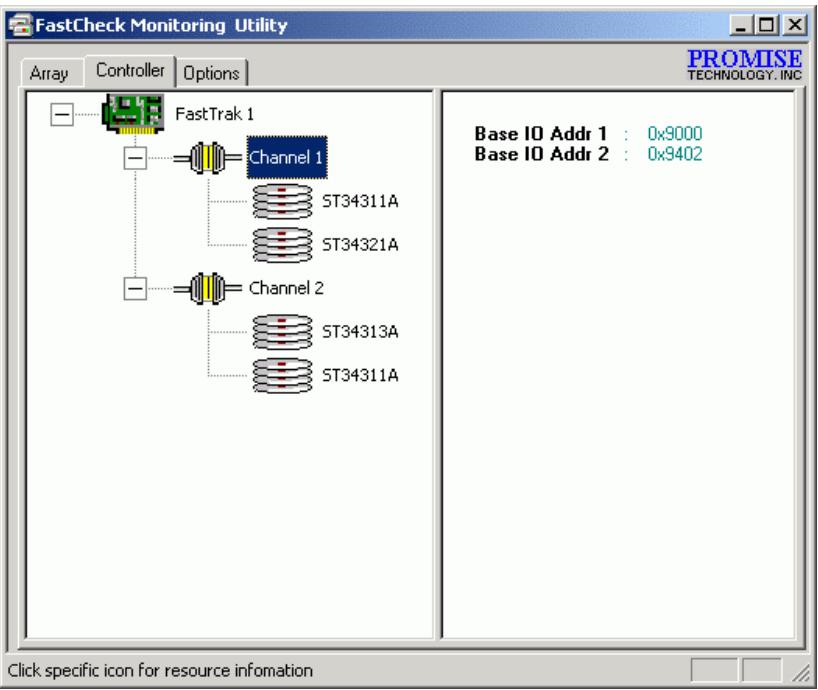
Task: Open the Options tab
Action: pyautogui.click(x=211, y=73)
